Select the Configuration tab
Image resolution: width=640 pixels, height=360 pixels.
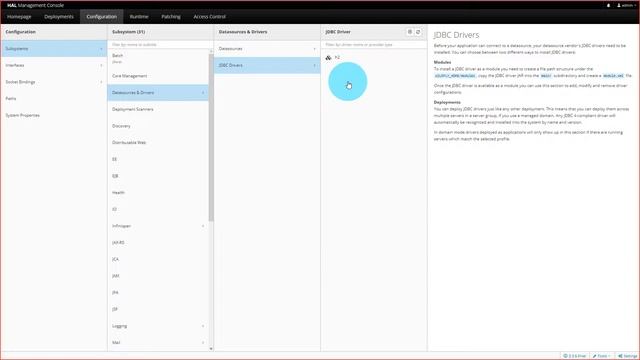(102, 17)
